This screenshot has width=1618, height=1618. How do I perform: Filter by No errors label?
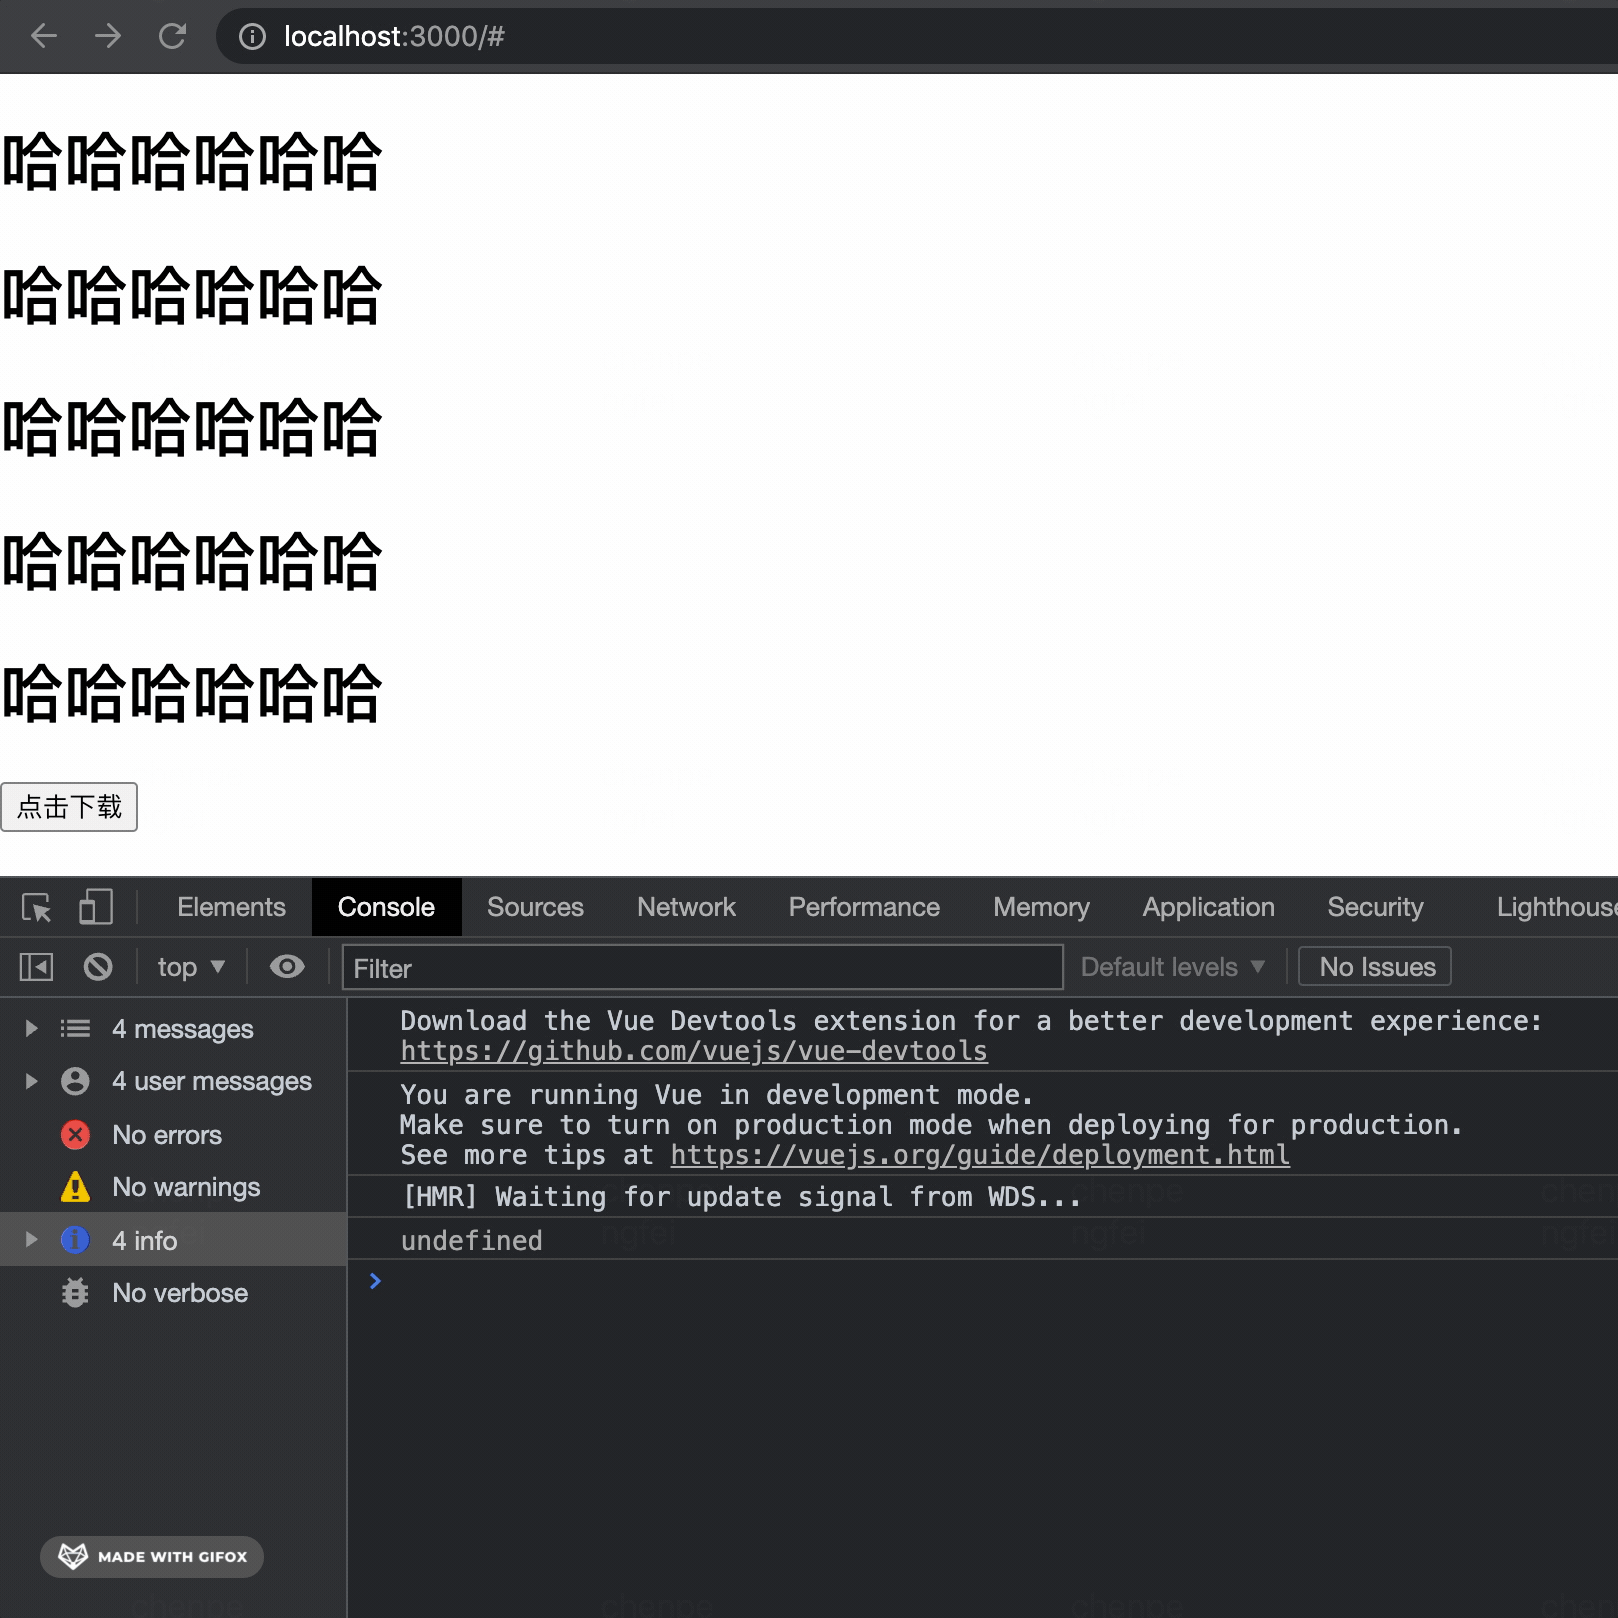pyautogui.click(x=167, y=1135)
